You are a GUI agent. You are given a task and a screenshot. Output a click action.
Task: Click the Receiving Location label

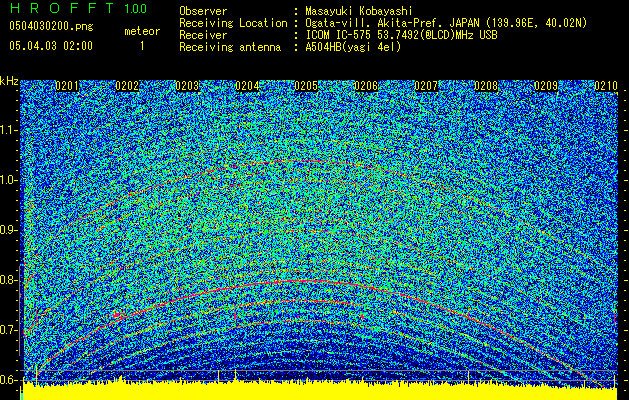(x=233, y=23)
